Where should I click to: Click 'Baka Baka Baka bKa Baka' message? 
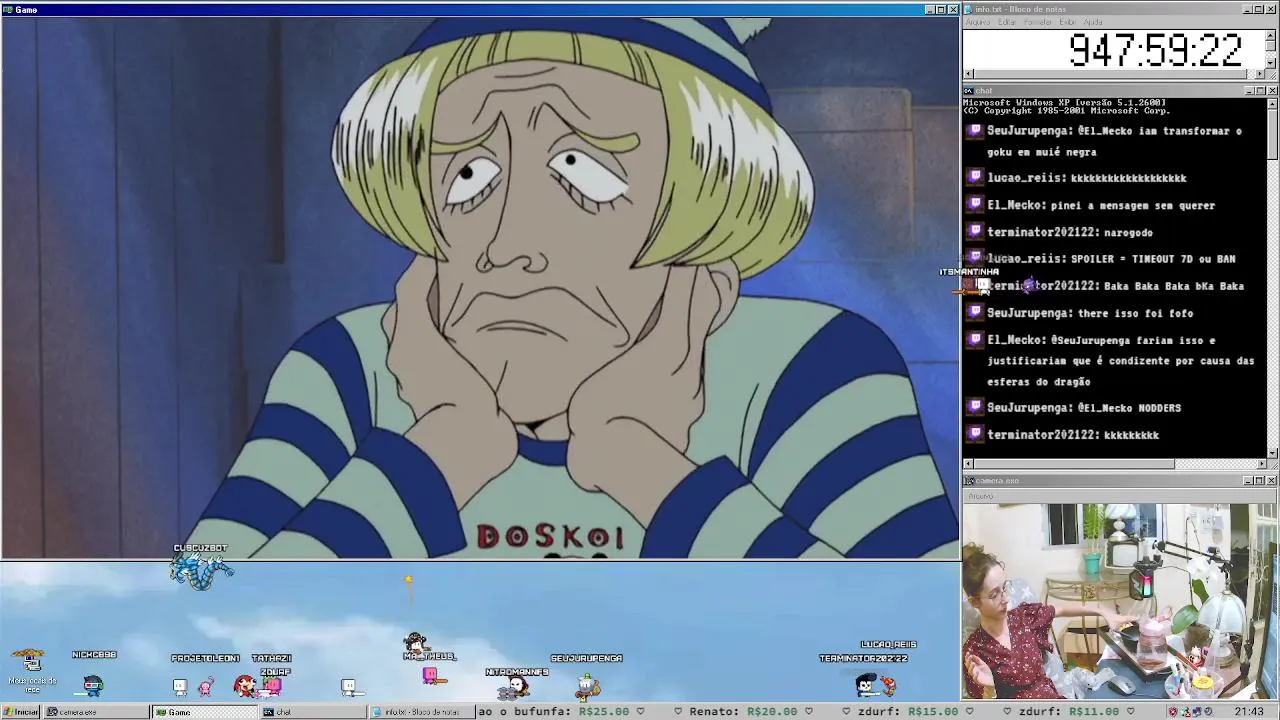click(1174, 286)
